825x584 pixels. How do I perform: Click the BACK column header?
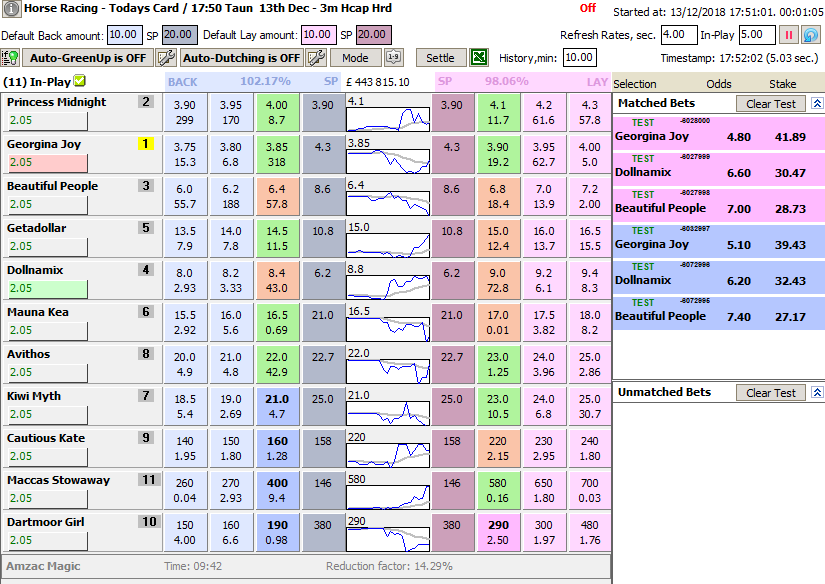[x=183, y=81]
